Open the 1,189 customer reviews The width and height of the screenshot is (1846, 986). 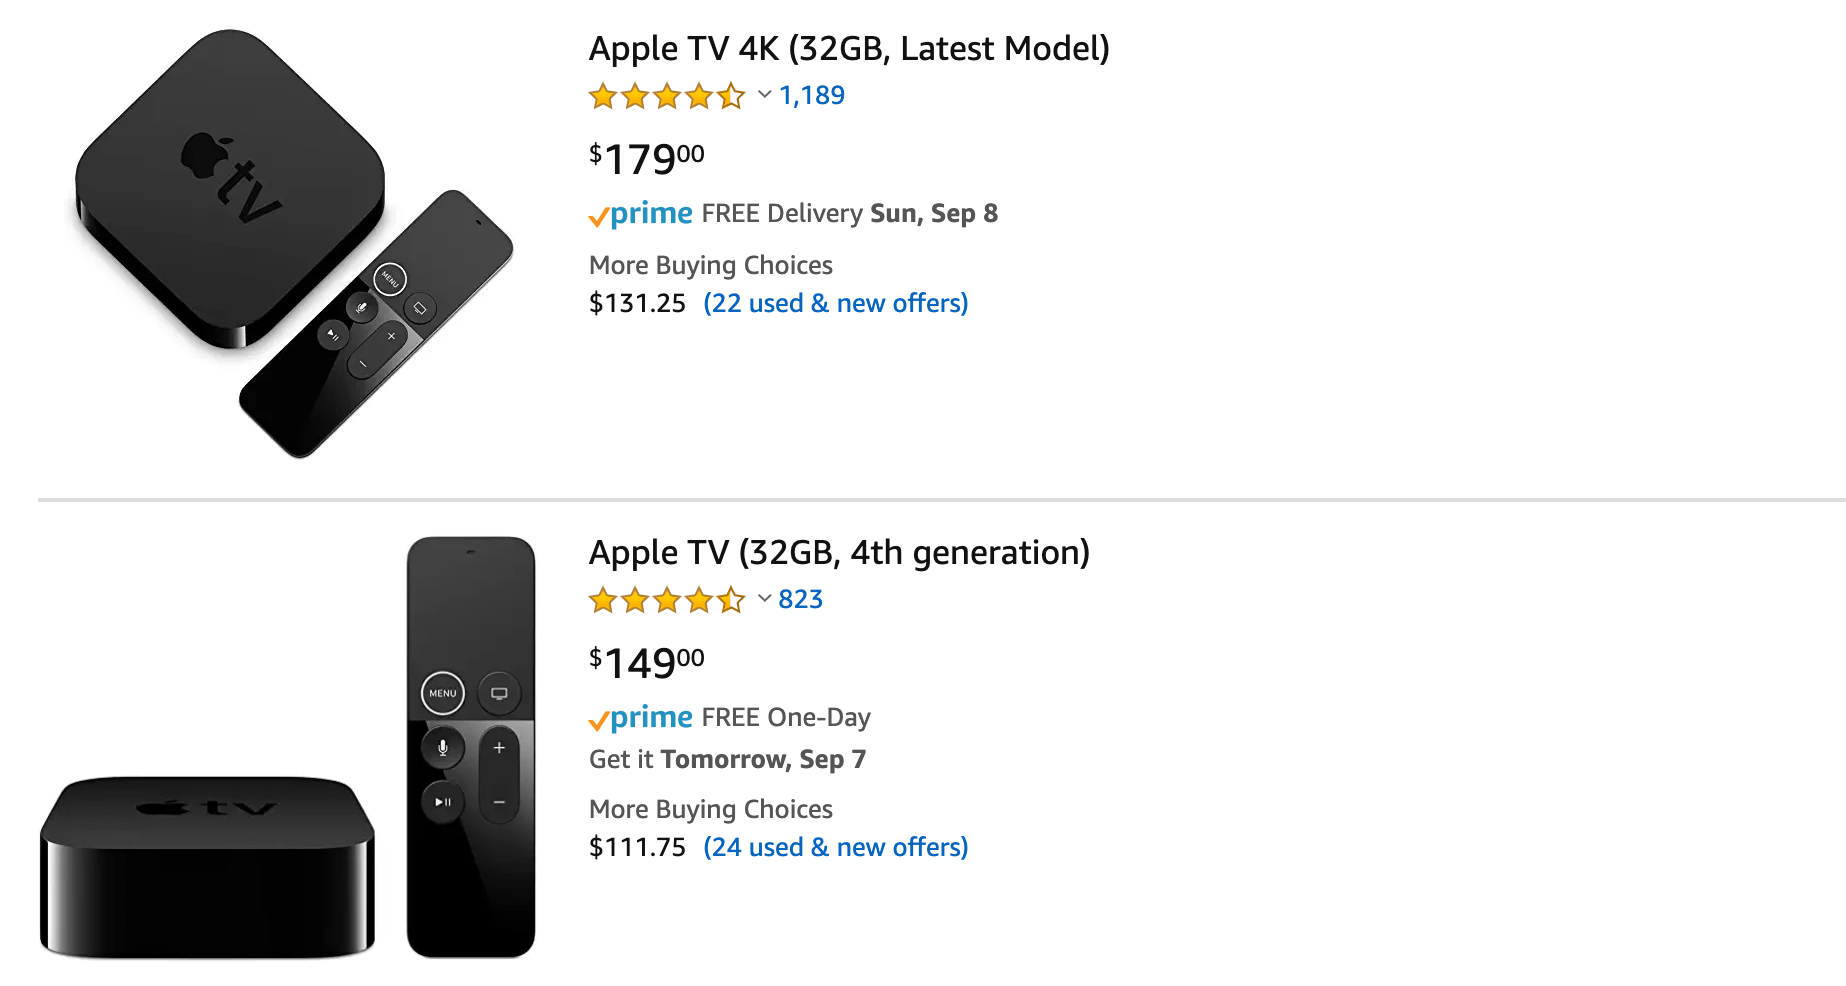pos(810,95)
